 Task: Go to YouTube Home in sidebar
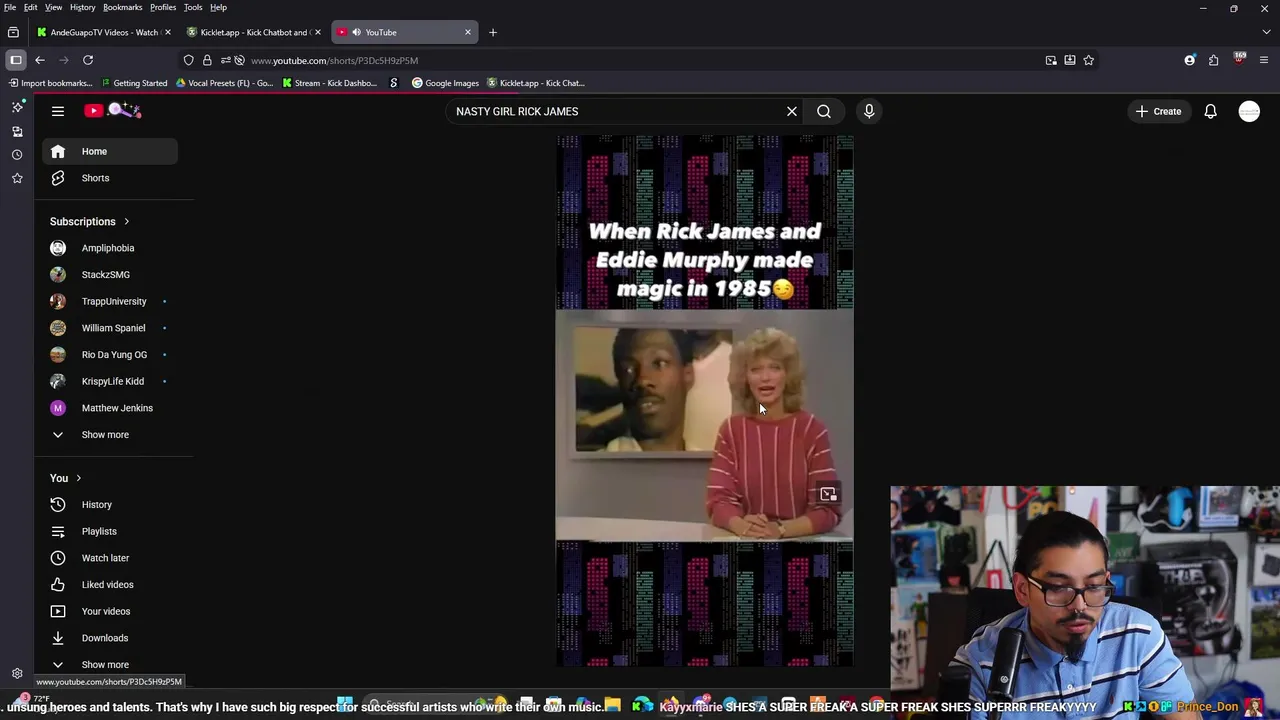coord(110,151)
